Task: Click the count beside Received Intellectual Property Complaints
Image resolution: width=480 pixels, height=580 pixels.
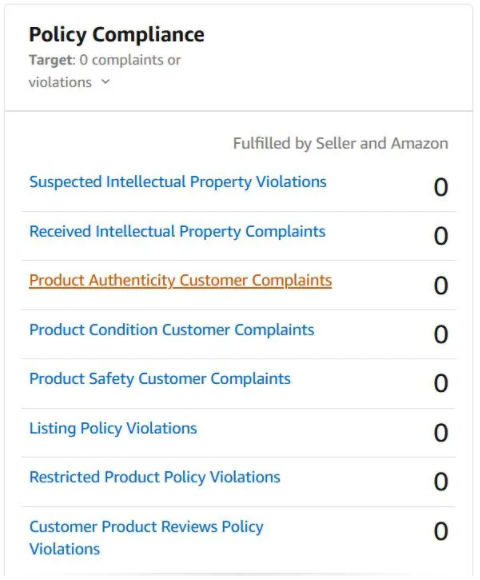Action: click(441, 236)
